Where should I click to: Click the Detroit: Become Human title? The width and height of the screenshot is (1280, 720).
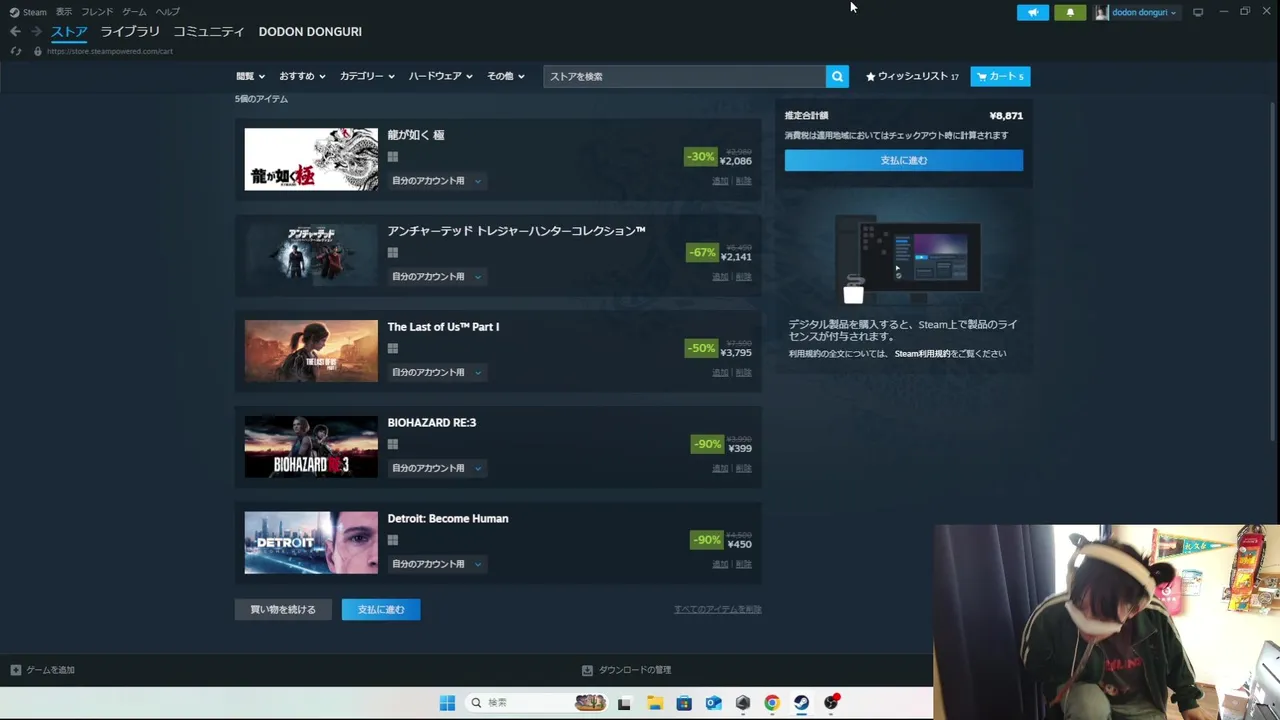point(448,519)
